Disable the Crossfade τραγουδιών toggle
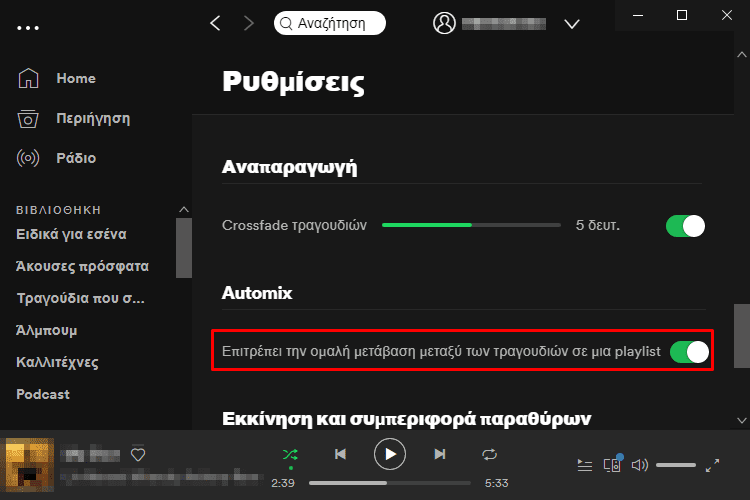The height and width of the screenshot is (500, 750). coord(685,226)
